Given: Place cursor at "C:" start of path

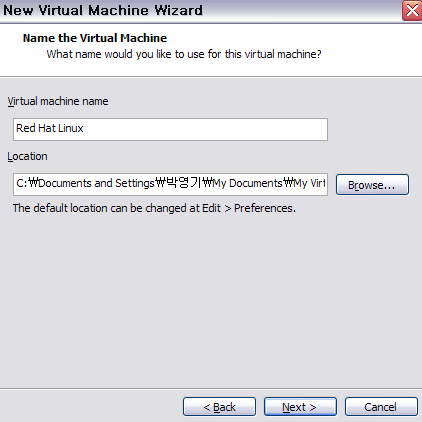Looking at the screenshot, I should [x=17, y=183].
